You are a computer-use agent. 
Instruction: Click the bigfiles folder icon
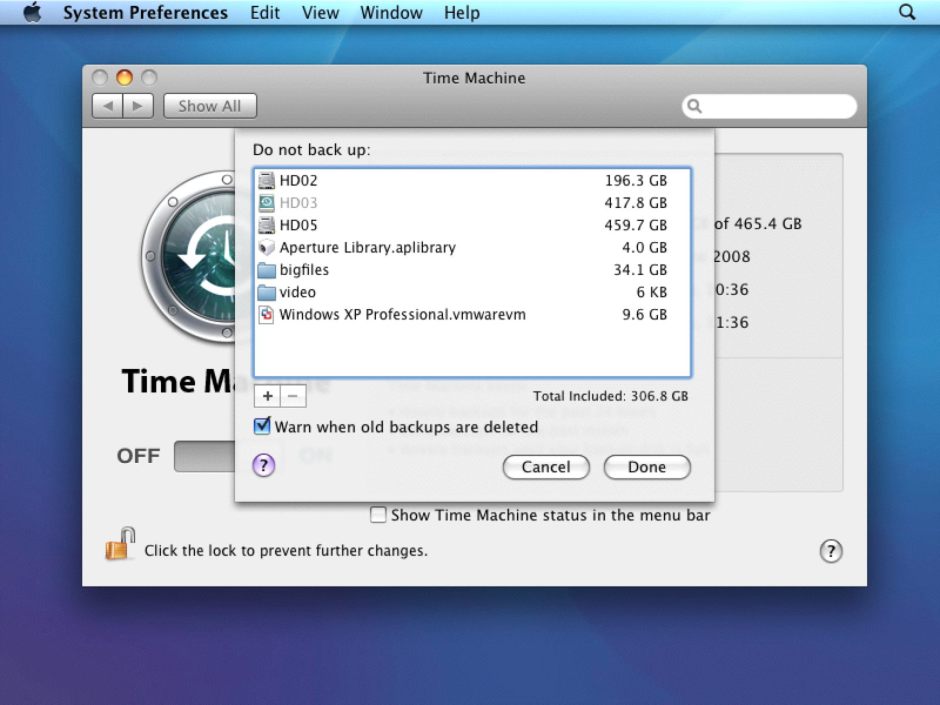pyautogui.click(x=265, y=269)
